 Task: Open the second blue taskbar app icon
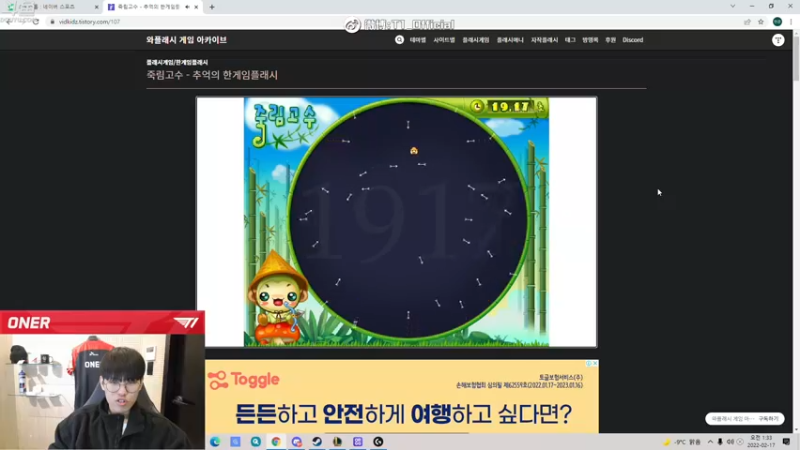pyautogui.click(x=235, y=441)
